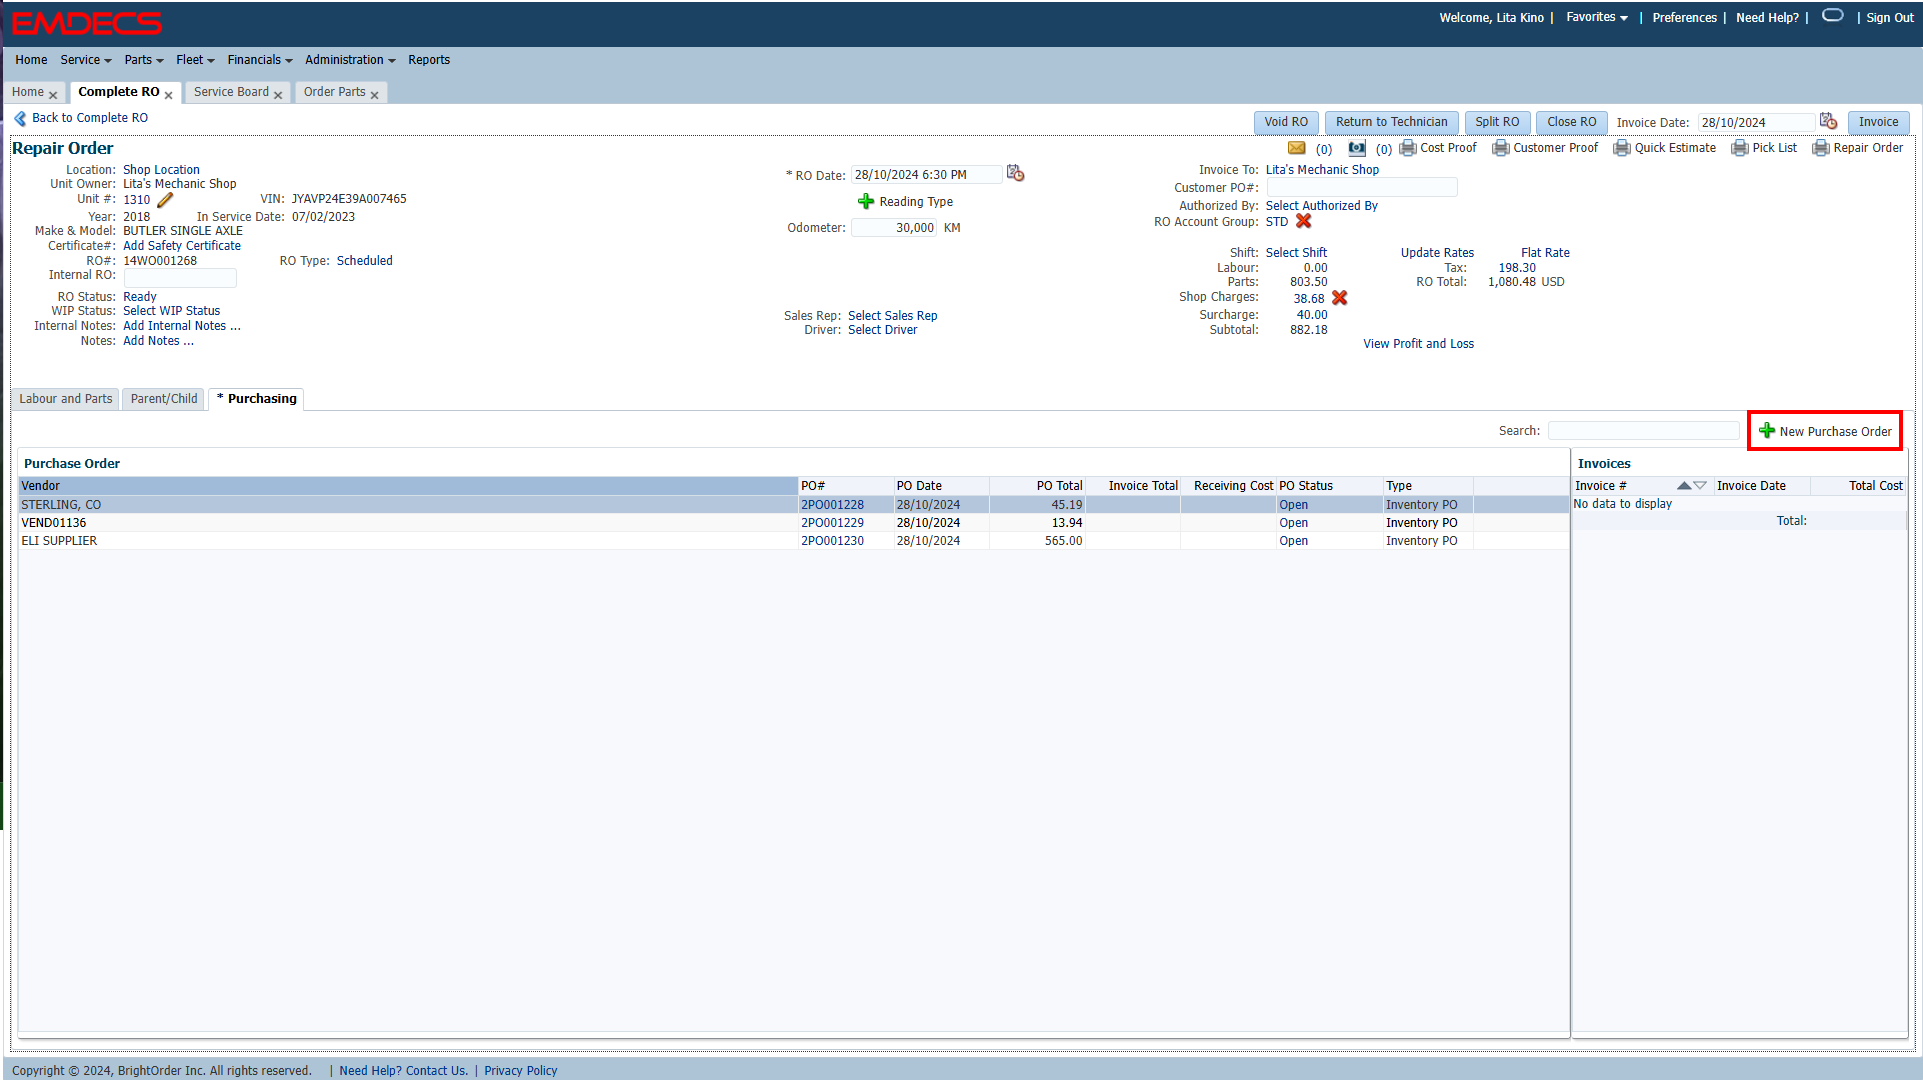The width and height of the screenshot is (1923, 1080).
Task: Click the Pick List printer icon
Action: pos(1740,148)
